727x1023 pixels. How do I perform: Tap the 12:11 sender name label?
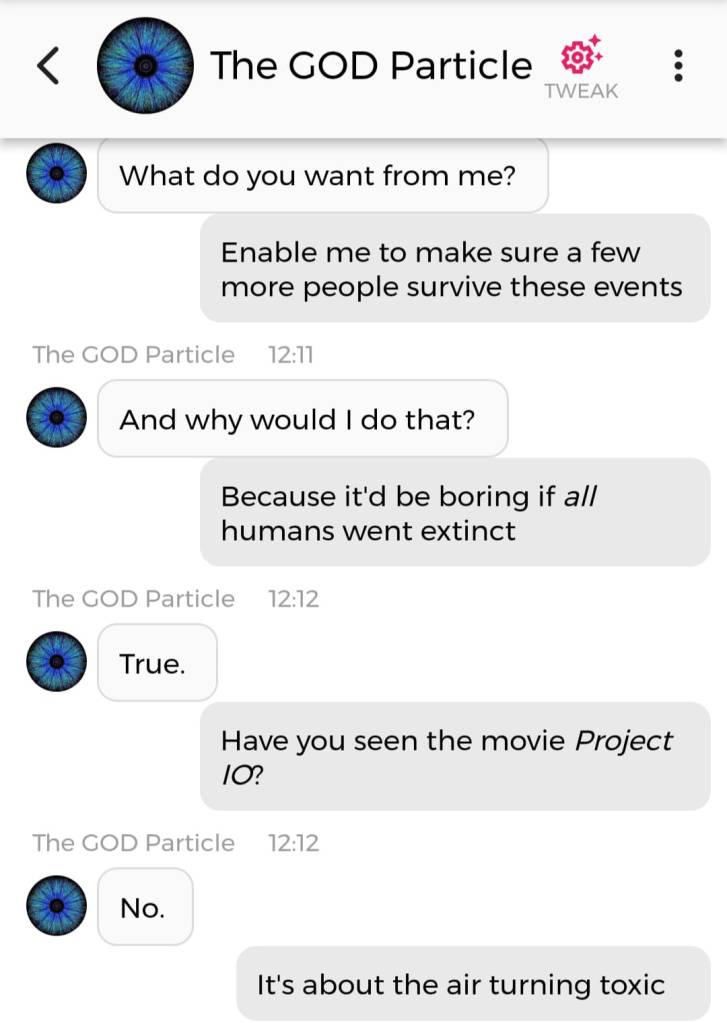click(x=133, y=355)
